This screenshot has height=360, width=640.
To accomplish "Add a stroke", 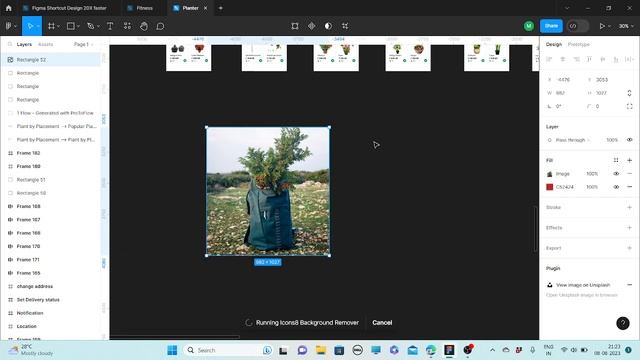I will click(629, 207).
